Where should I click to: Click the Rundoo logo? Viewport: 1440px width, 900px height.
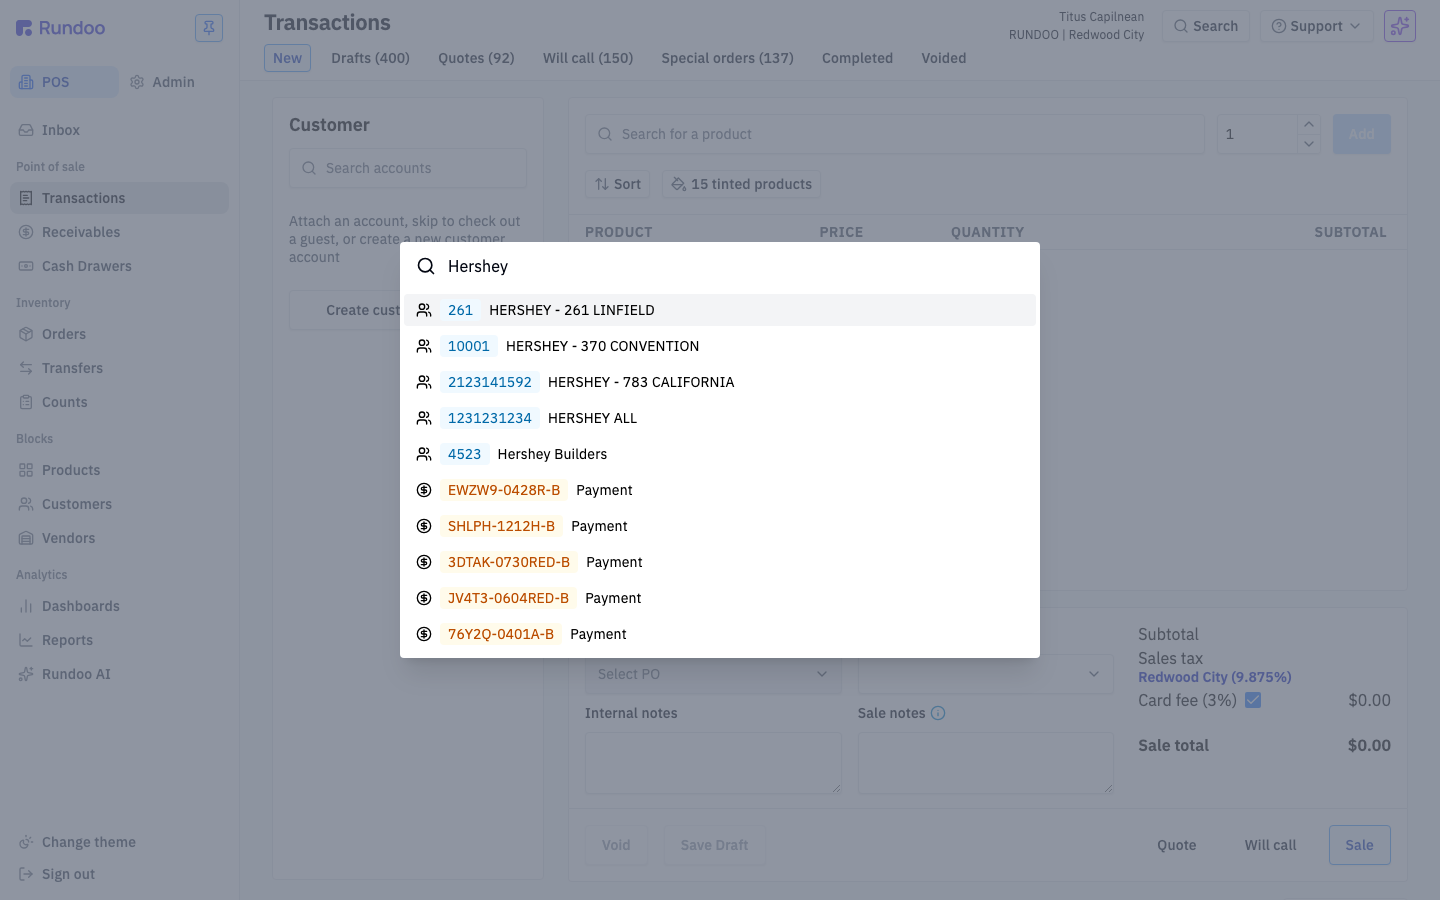[60, 28]
